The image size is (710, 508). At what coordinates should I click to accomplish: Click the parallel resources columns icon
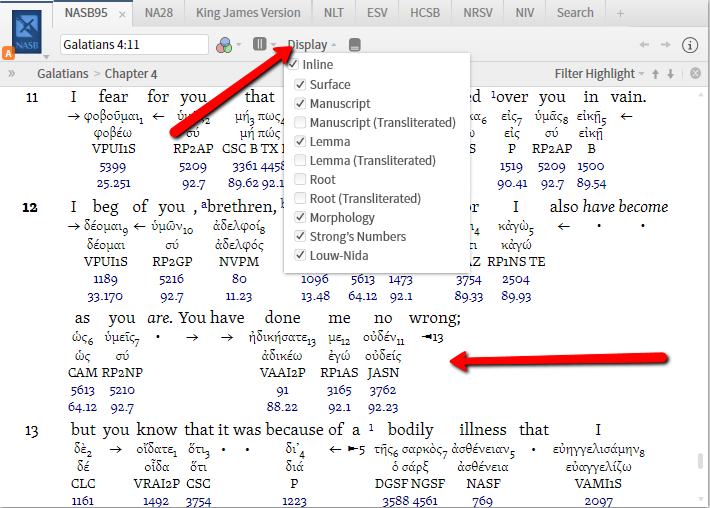tap(259, 44)
